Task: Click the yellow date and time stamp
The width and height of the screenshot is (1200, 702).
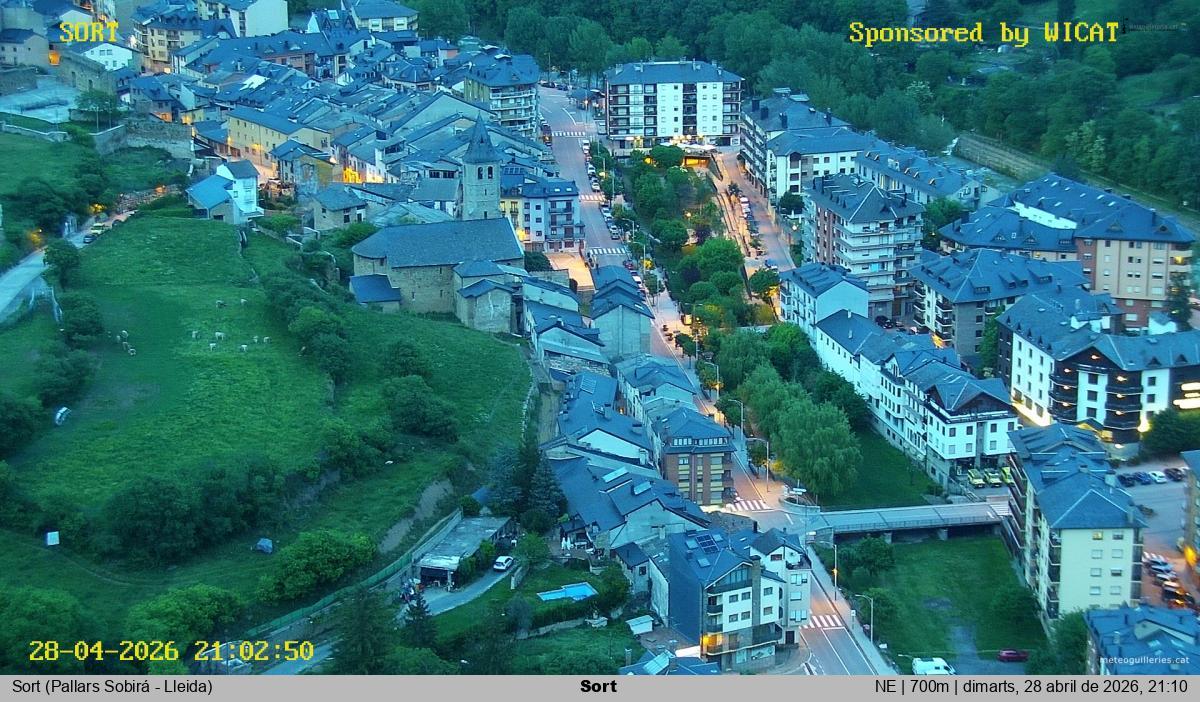Action: click(x=170, y=651)
